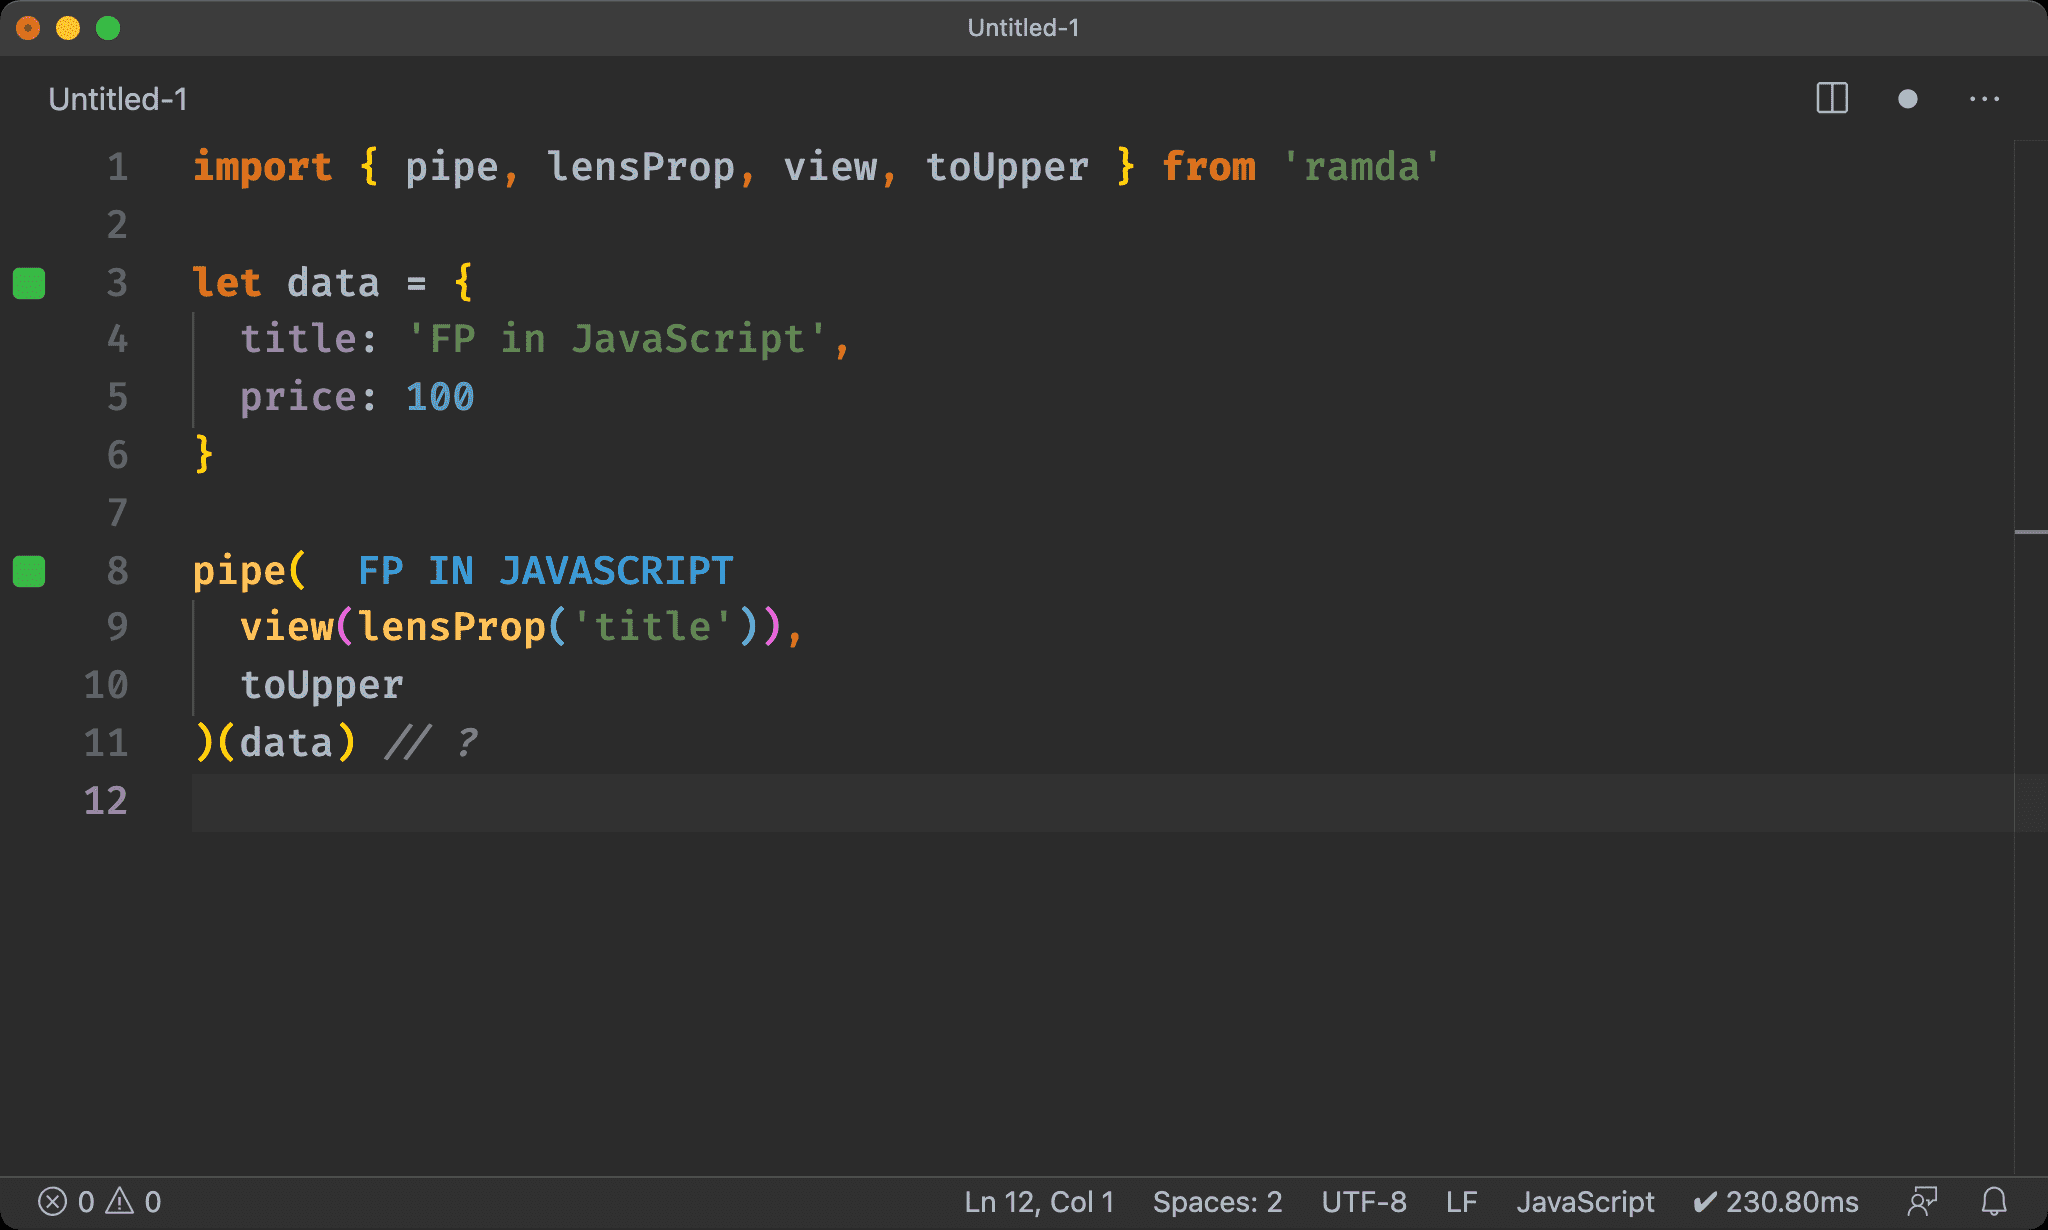Click the unsaved changes dot indicator

click(1907, 99)
